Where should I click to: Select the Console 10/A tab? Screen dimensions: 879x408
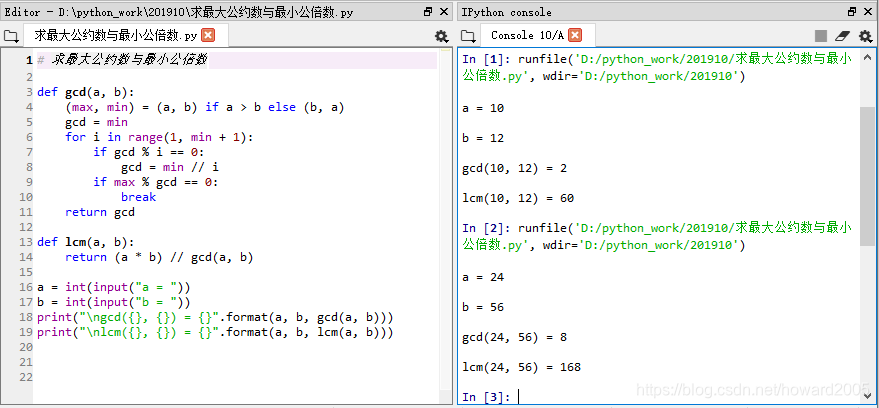[x=538, y=36]
